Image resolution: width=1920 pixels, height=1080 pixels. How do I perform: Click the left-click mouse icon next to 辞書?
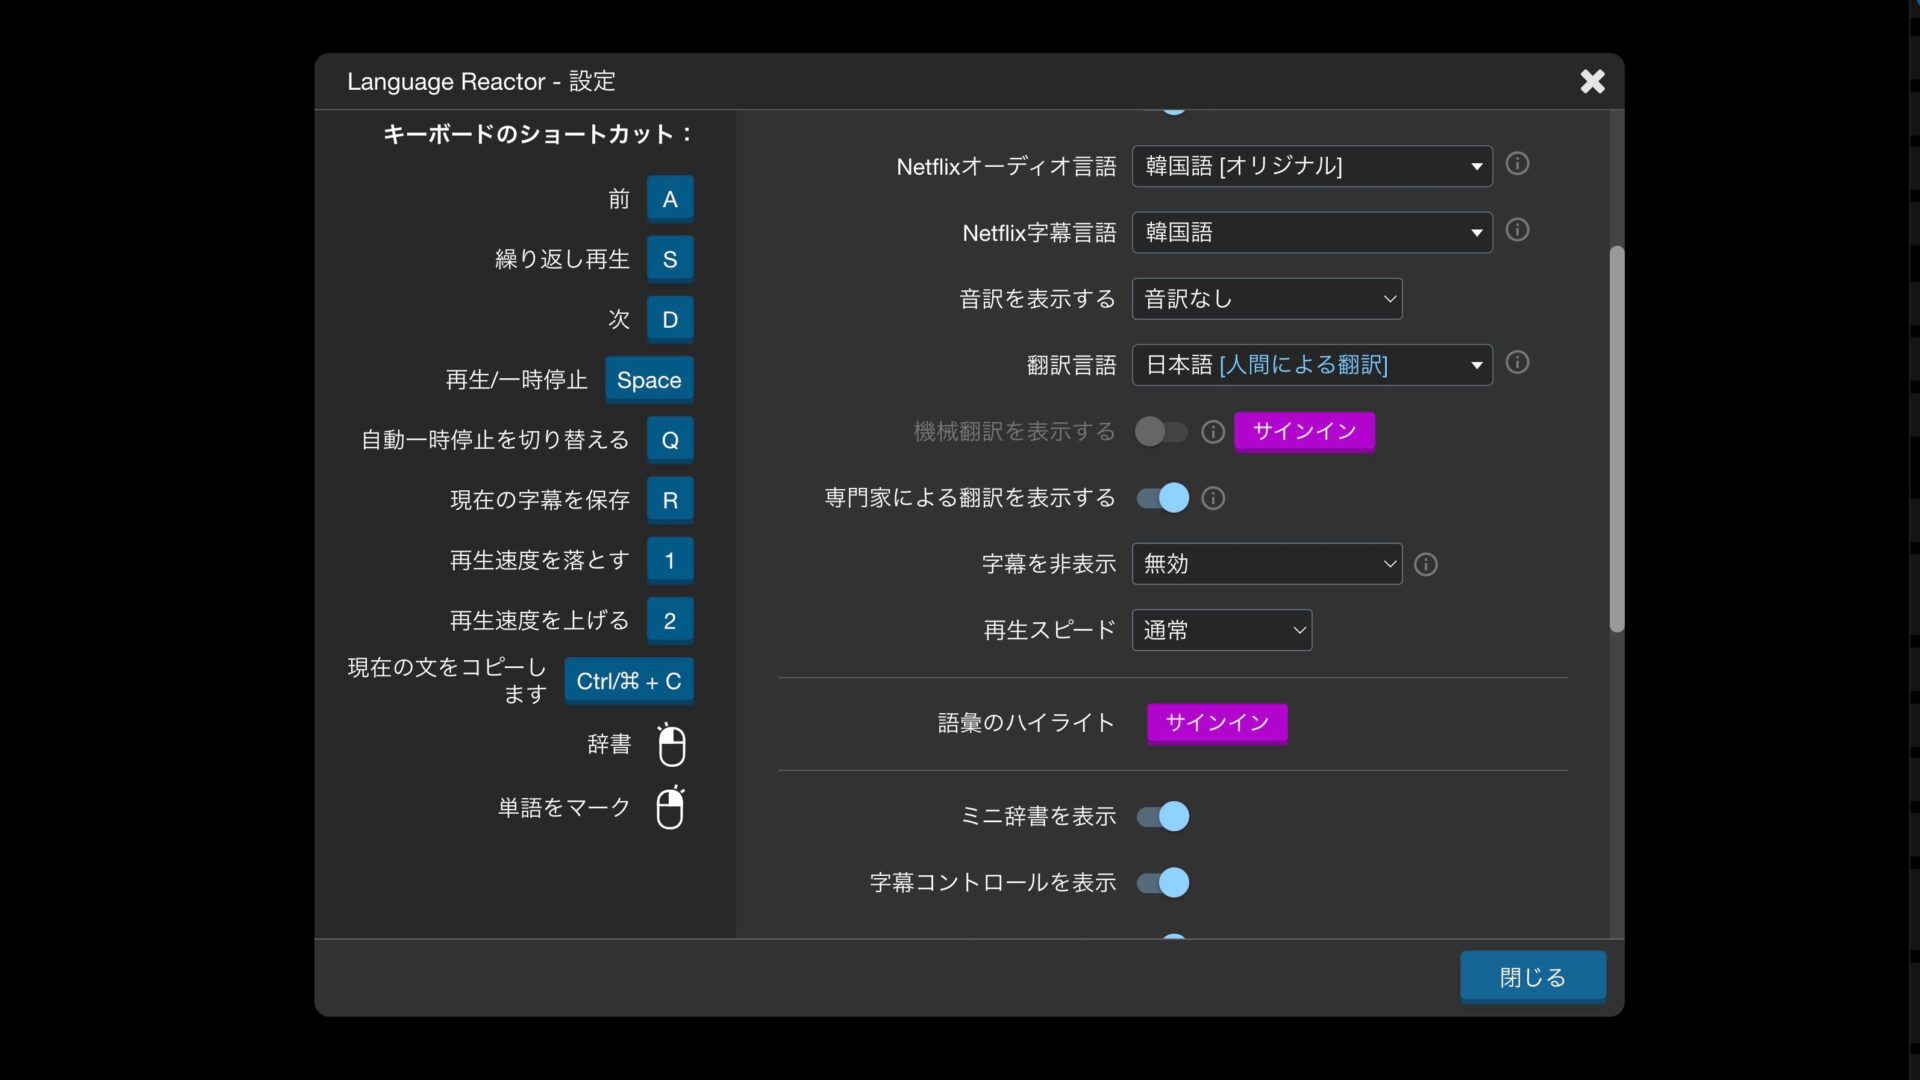pos(671,745)
